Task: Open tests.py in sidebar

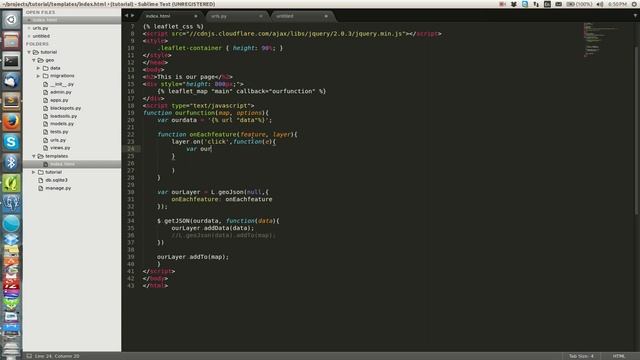Action: pyautogui.click(x=59, y=132)
